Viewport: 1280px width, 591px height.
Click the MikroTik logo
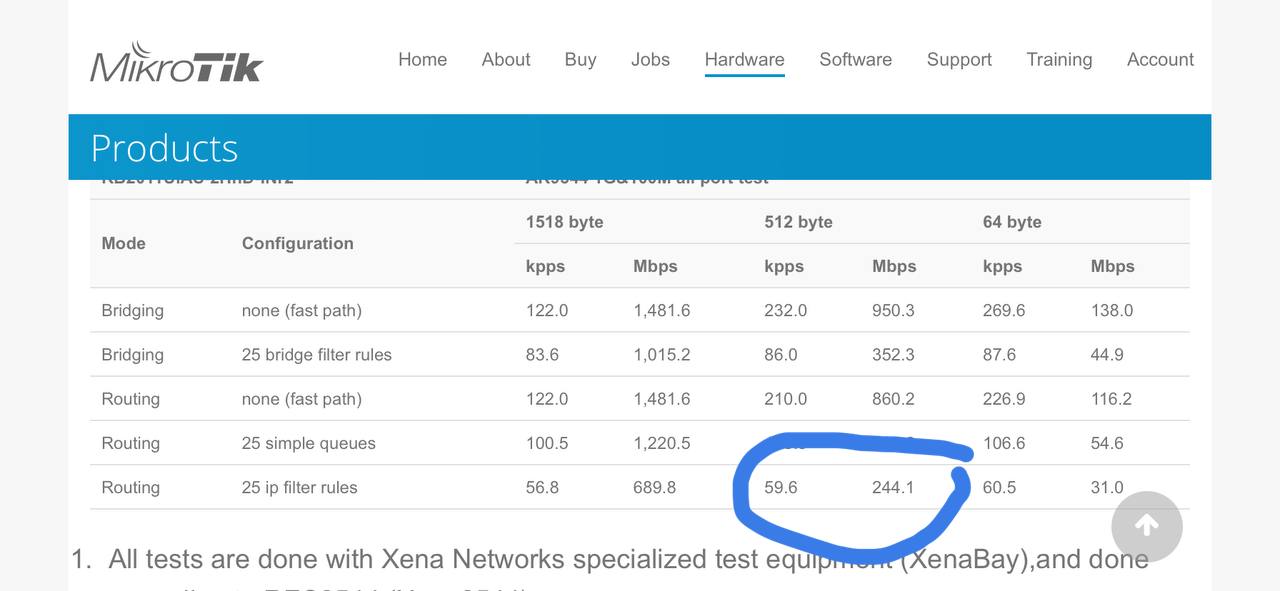[x=176, y=63]
